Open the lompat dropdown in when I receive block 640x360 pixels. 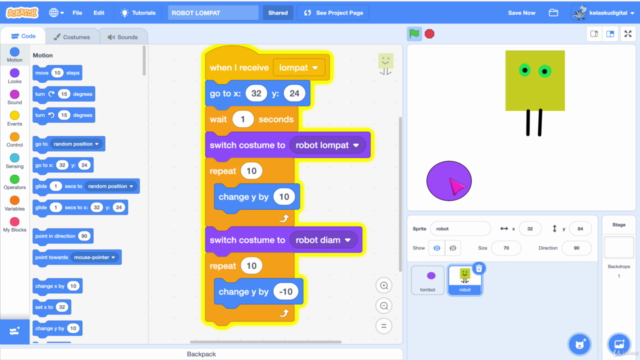tap(299, 68)
